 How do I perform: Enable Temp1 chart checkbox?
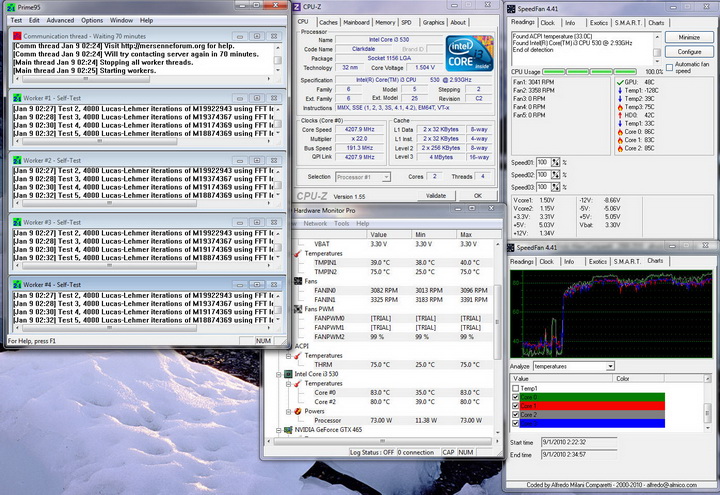point(515,388)
